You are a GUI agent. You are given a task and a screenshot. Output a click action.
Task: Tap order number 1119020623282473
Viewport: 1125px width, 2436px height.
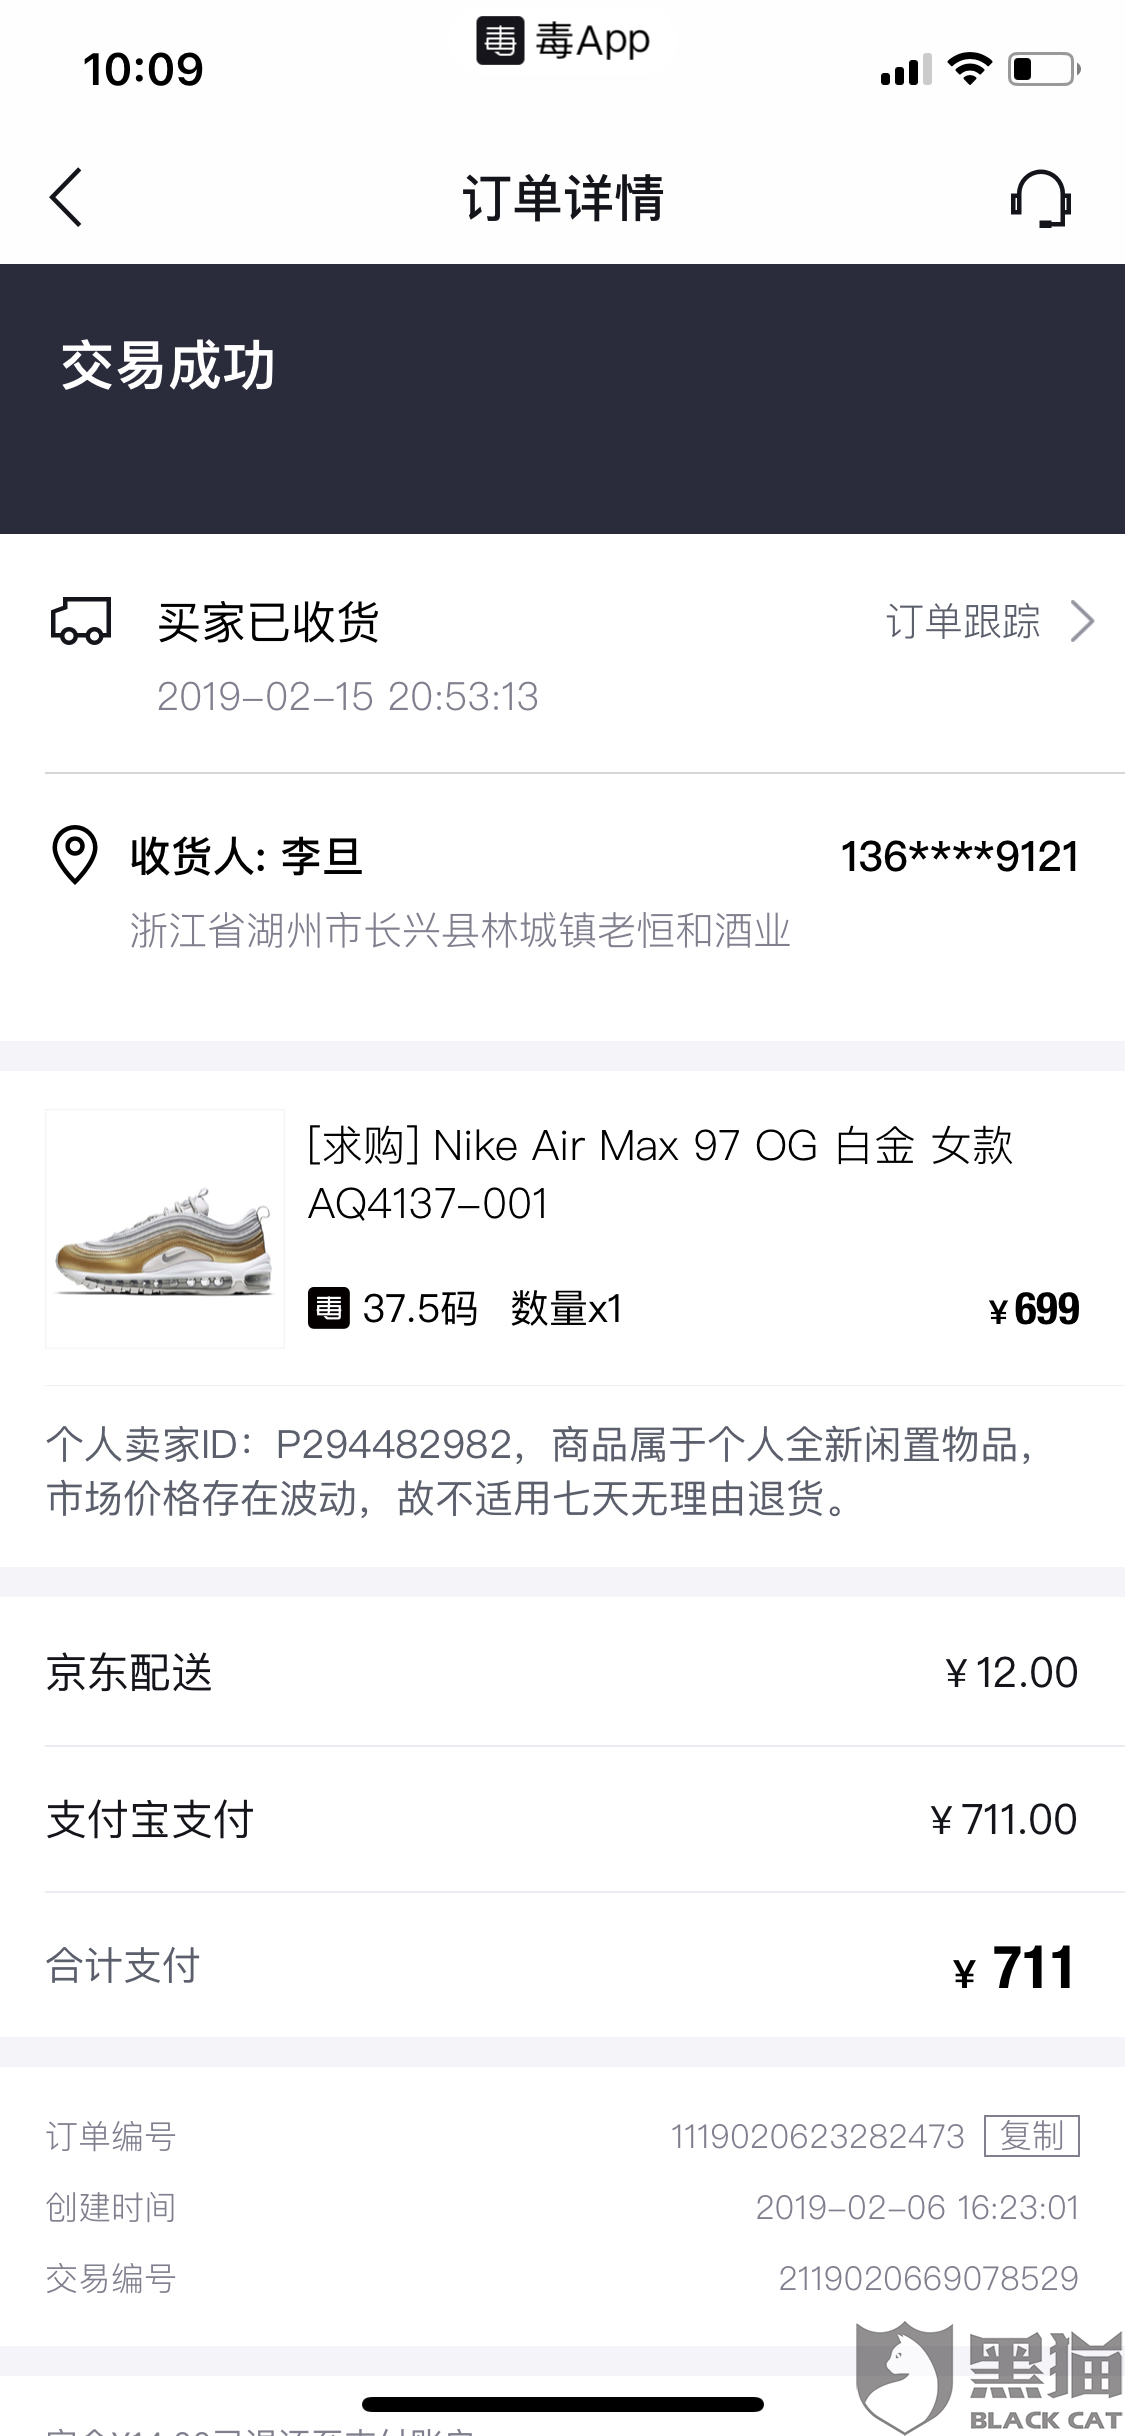(x=817, y=2137)
